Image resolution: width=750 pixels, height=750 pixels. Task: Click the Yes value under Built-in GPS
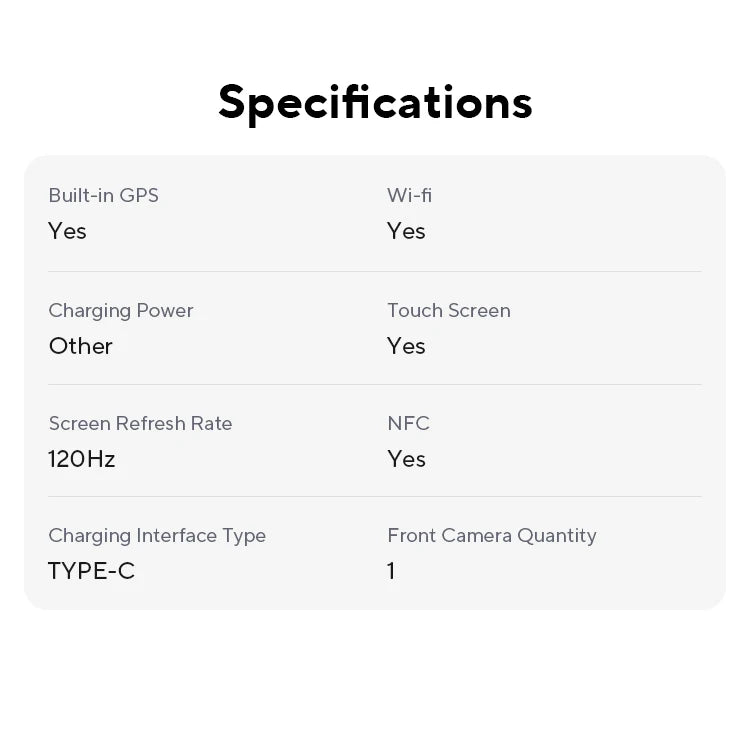tap(67, 231)
